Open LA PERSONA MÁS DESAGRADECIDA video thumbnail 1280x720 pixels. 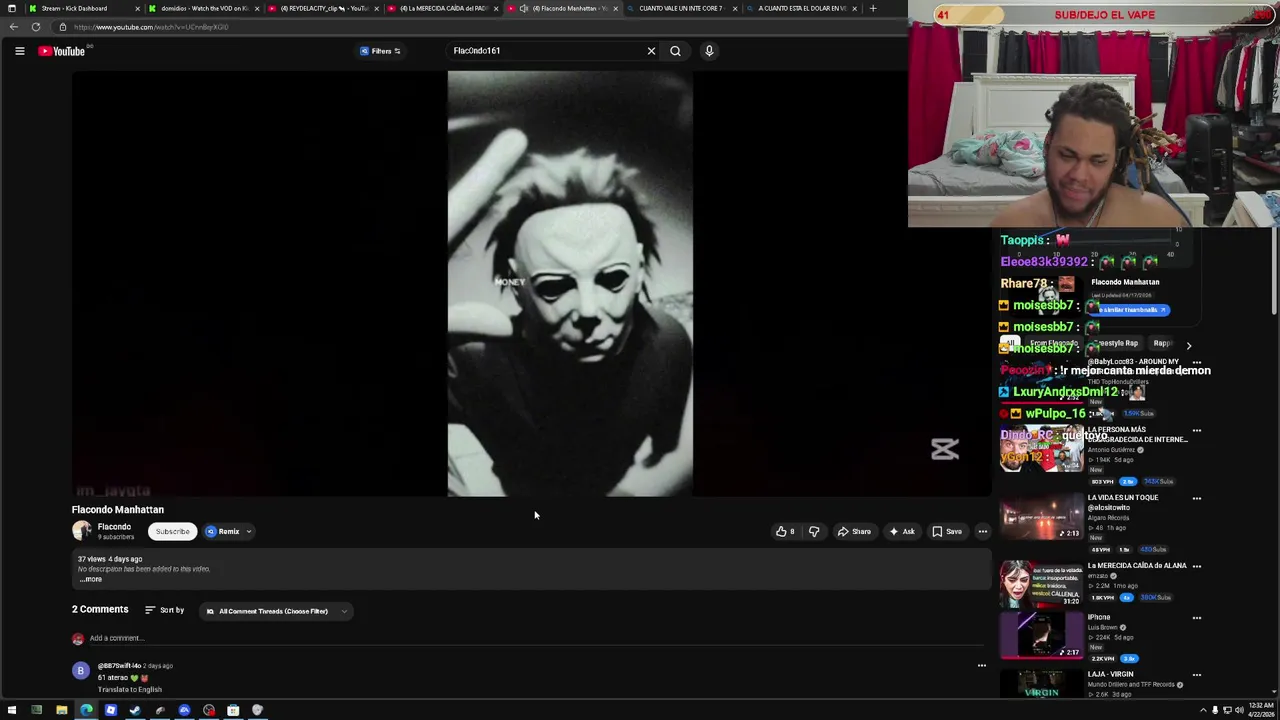[x=1041, y=449]
